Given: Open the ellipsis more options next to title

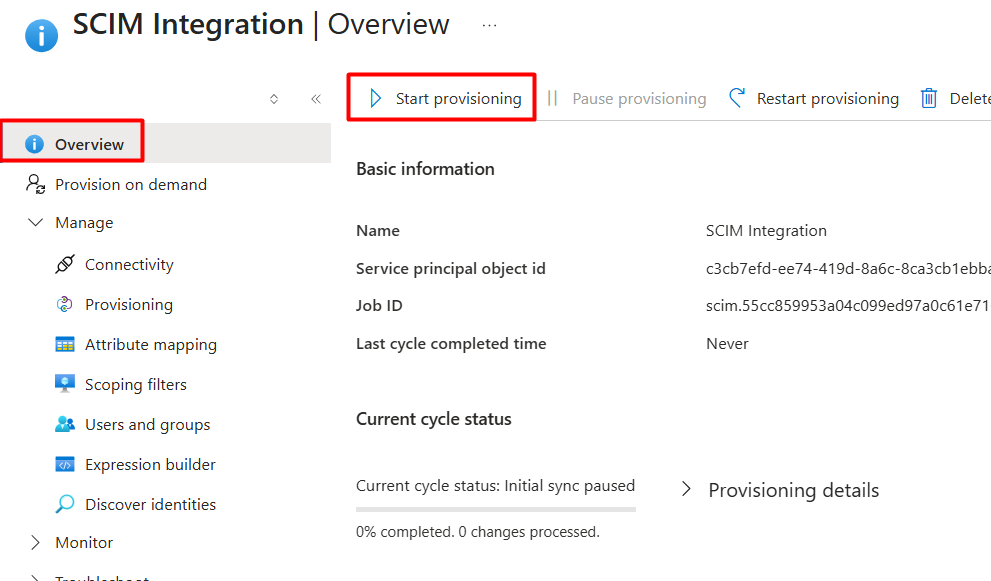Looking at the screenshot, I should click(x=489, y=26).
